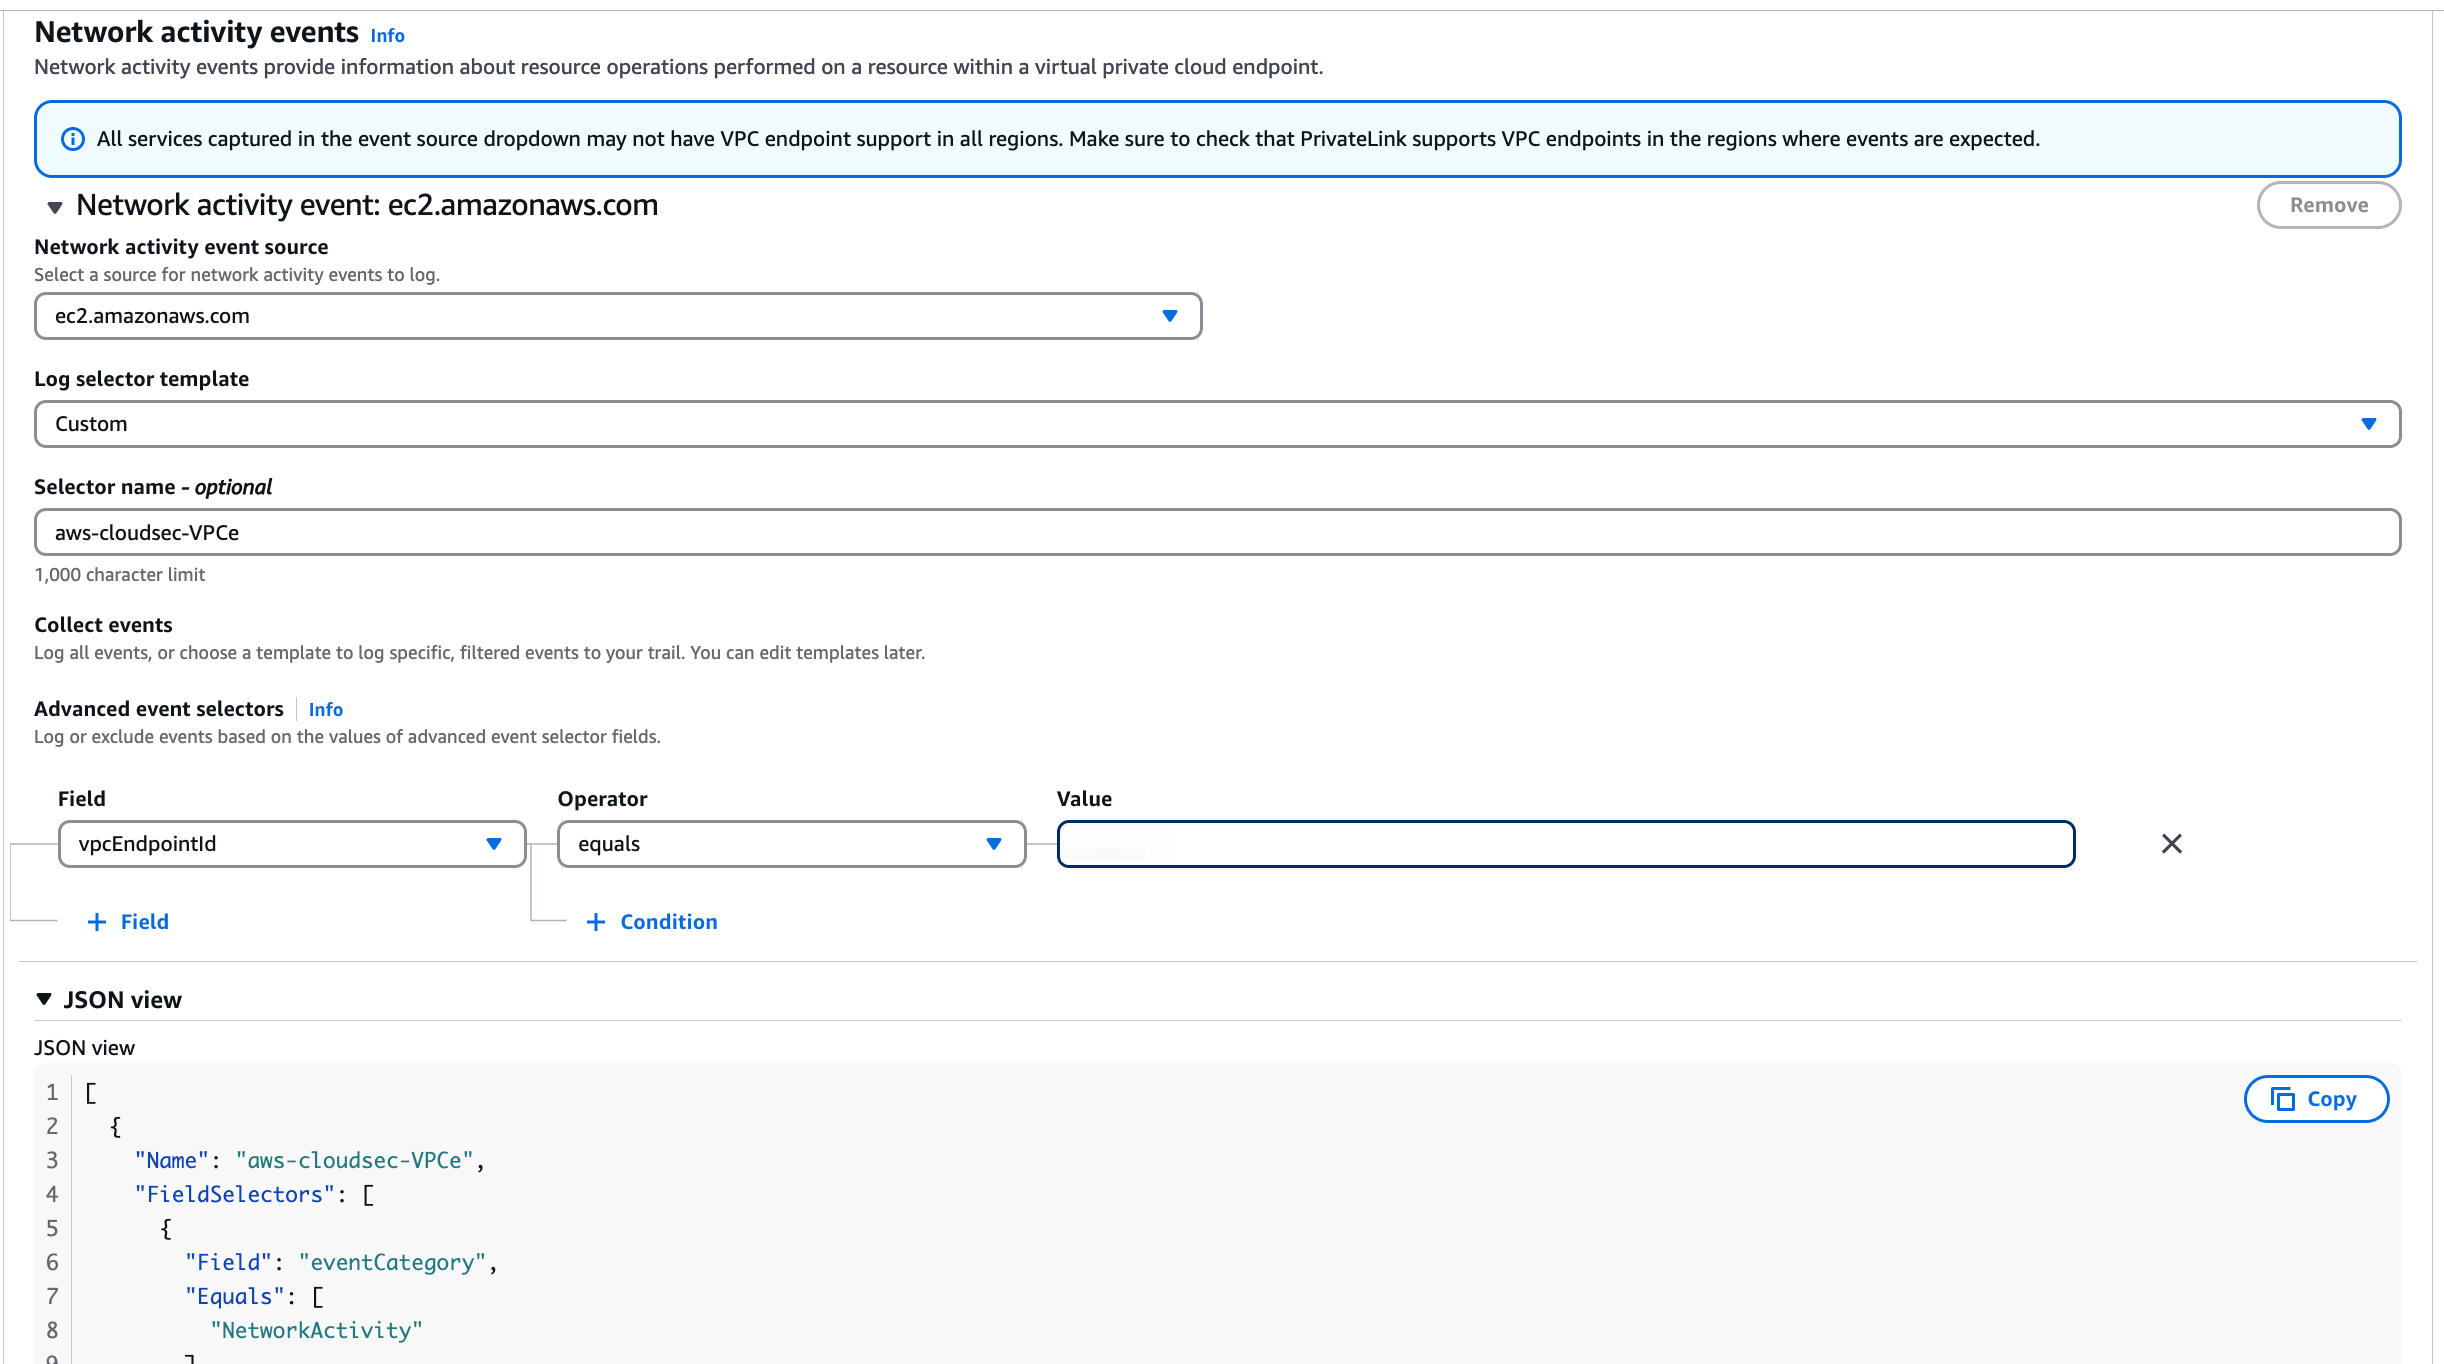
Task: Open the equals Operator dropdown
Action: point(791,844)
